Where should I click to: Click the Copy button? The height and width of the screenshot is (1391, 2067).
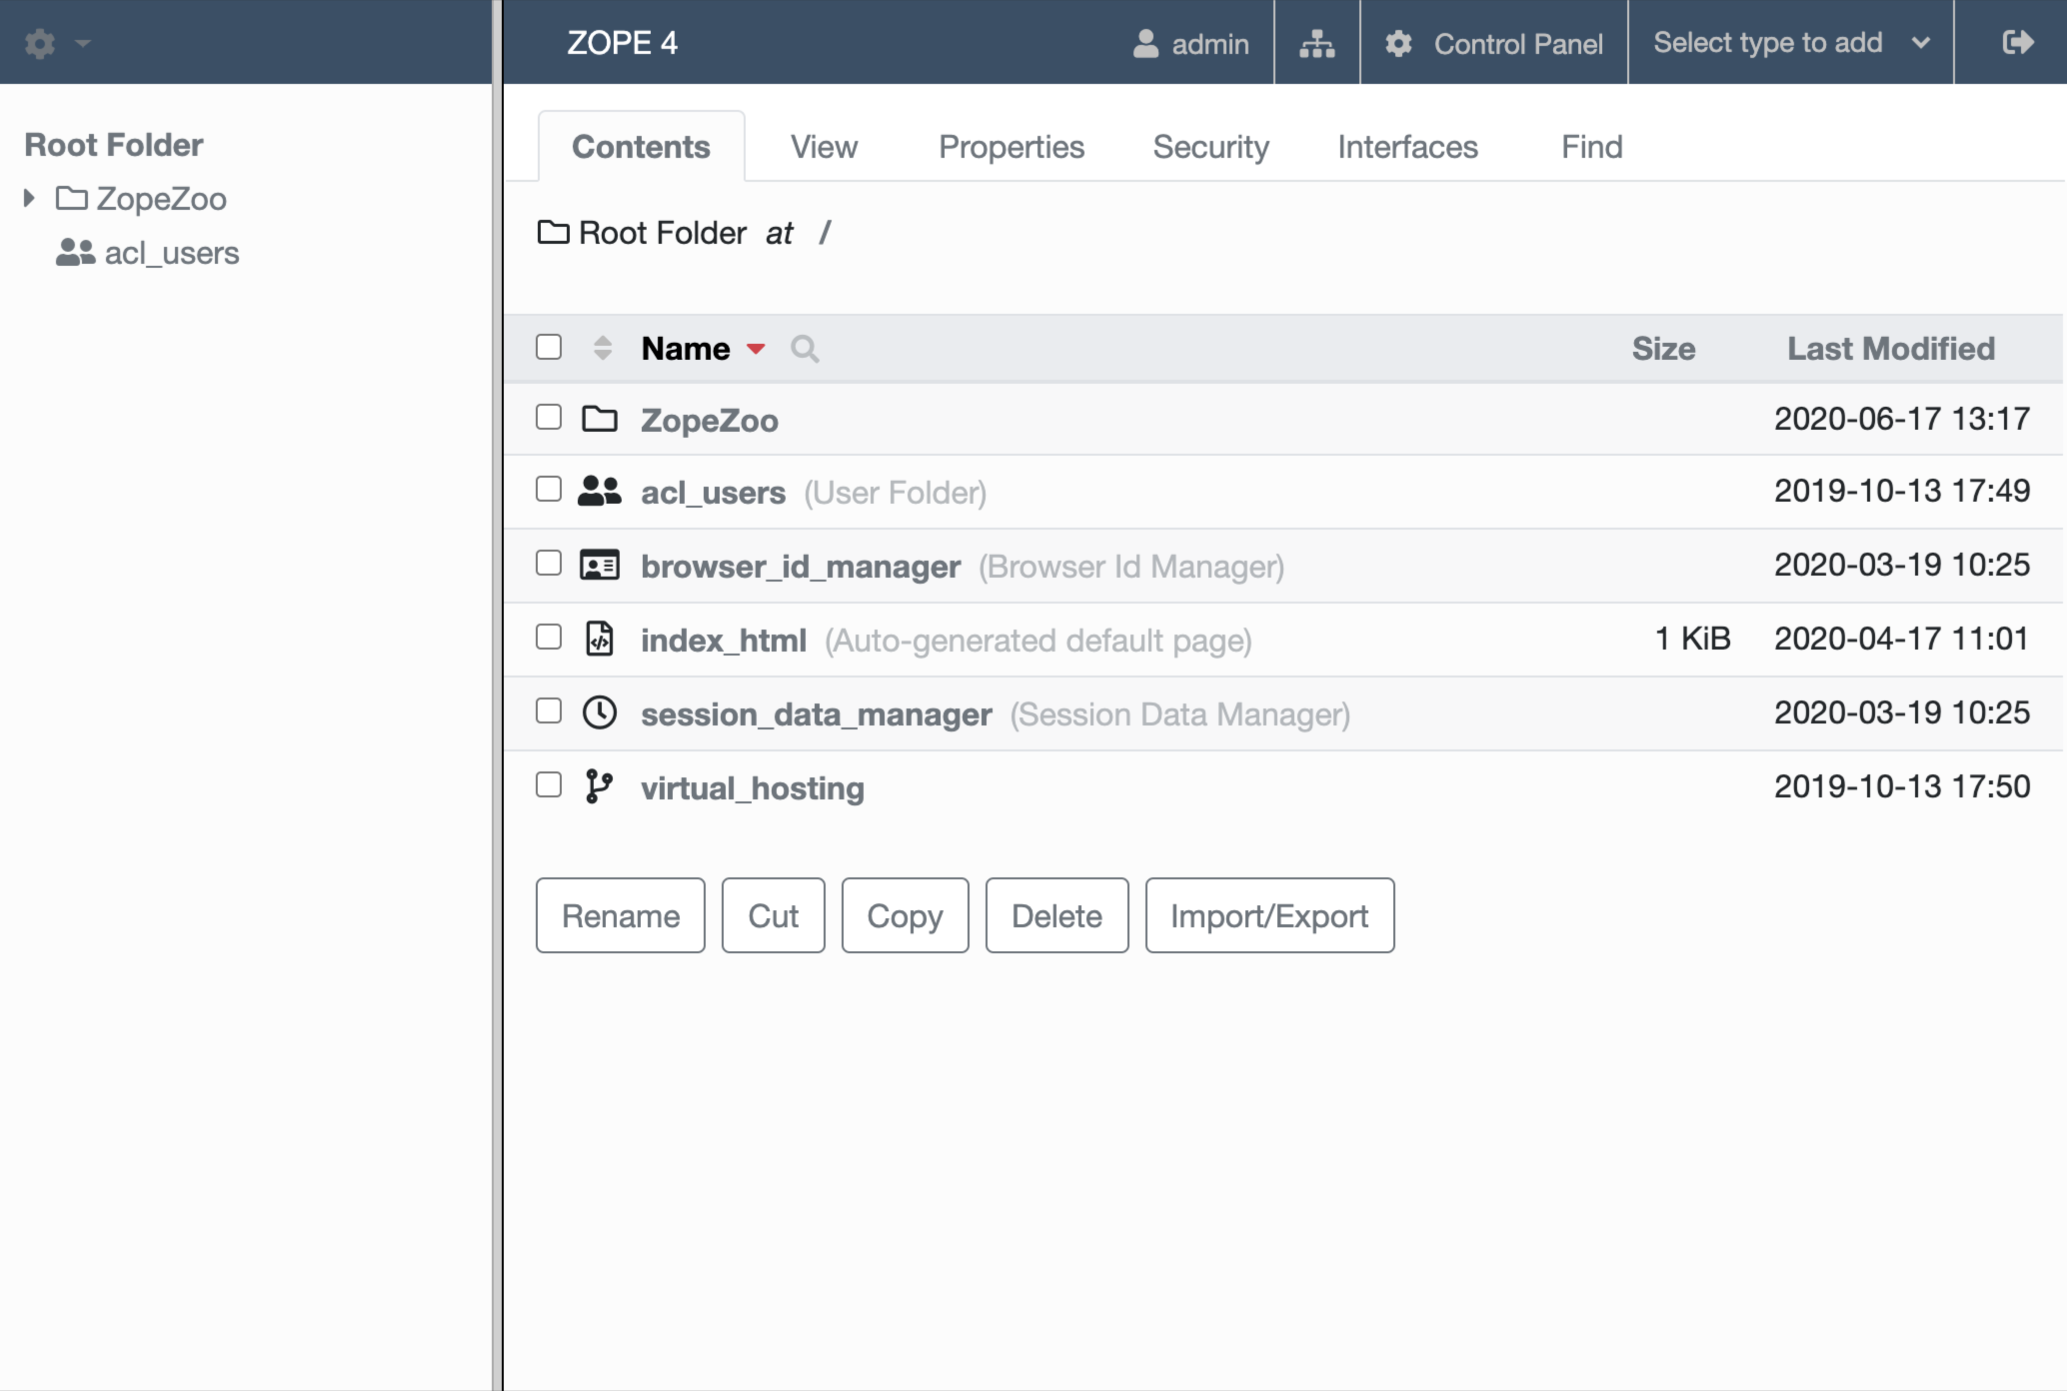[905, 915]
